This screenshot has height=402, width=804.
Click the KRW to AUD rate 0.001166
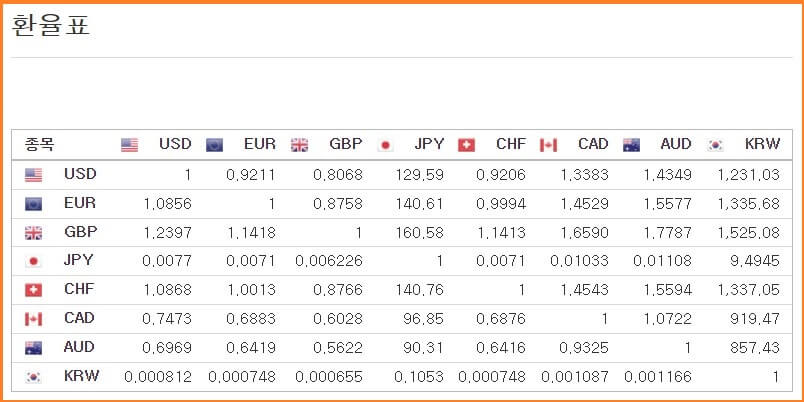pos(658,377)
